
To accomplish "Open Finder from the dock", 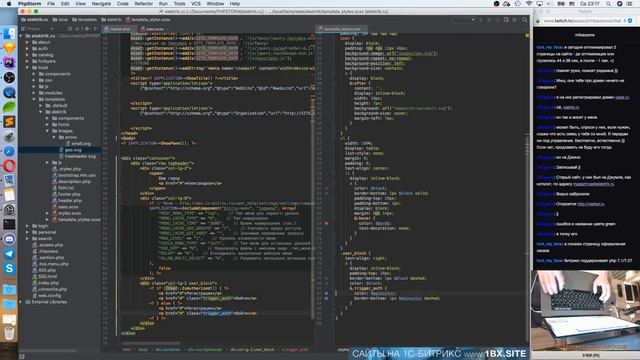I will 9,33.
